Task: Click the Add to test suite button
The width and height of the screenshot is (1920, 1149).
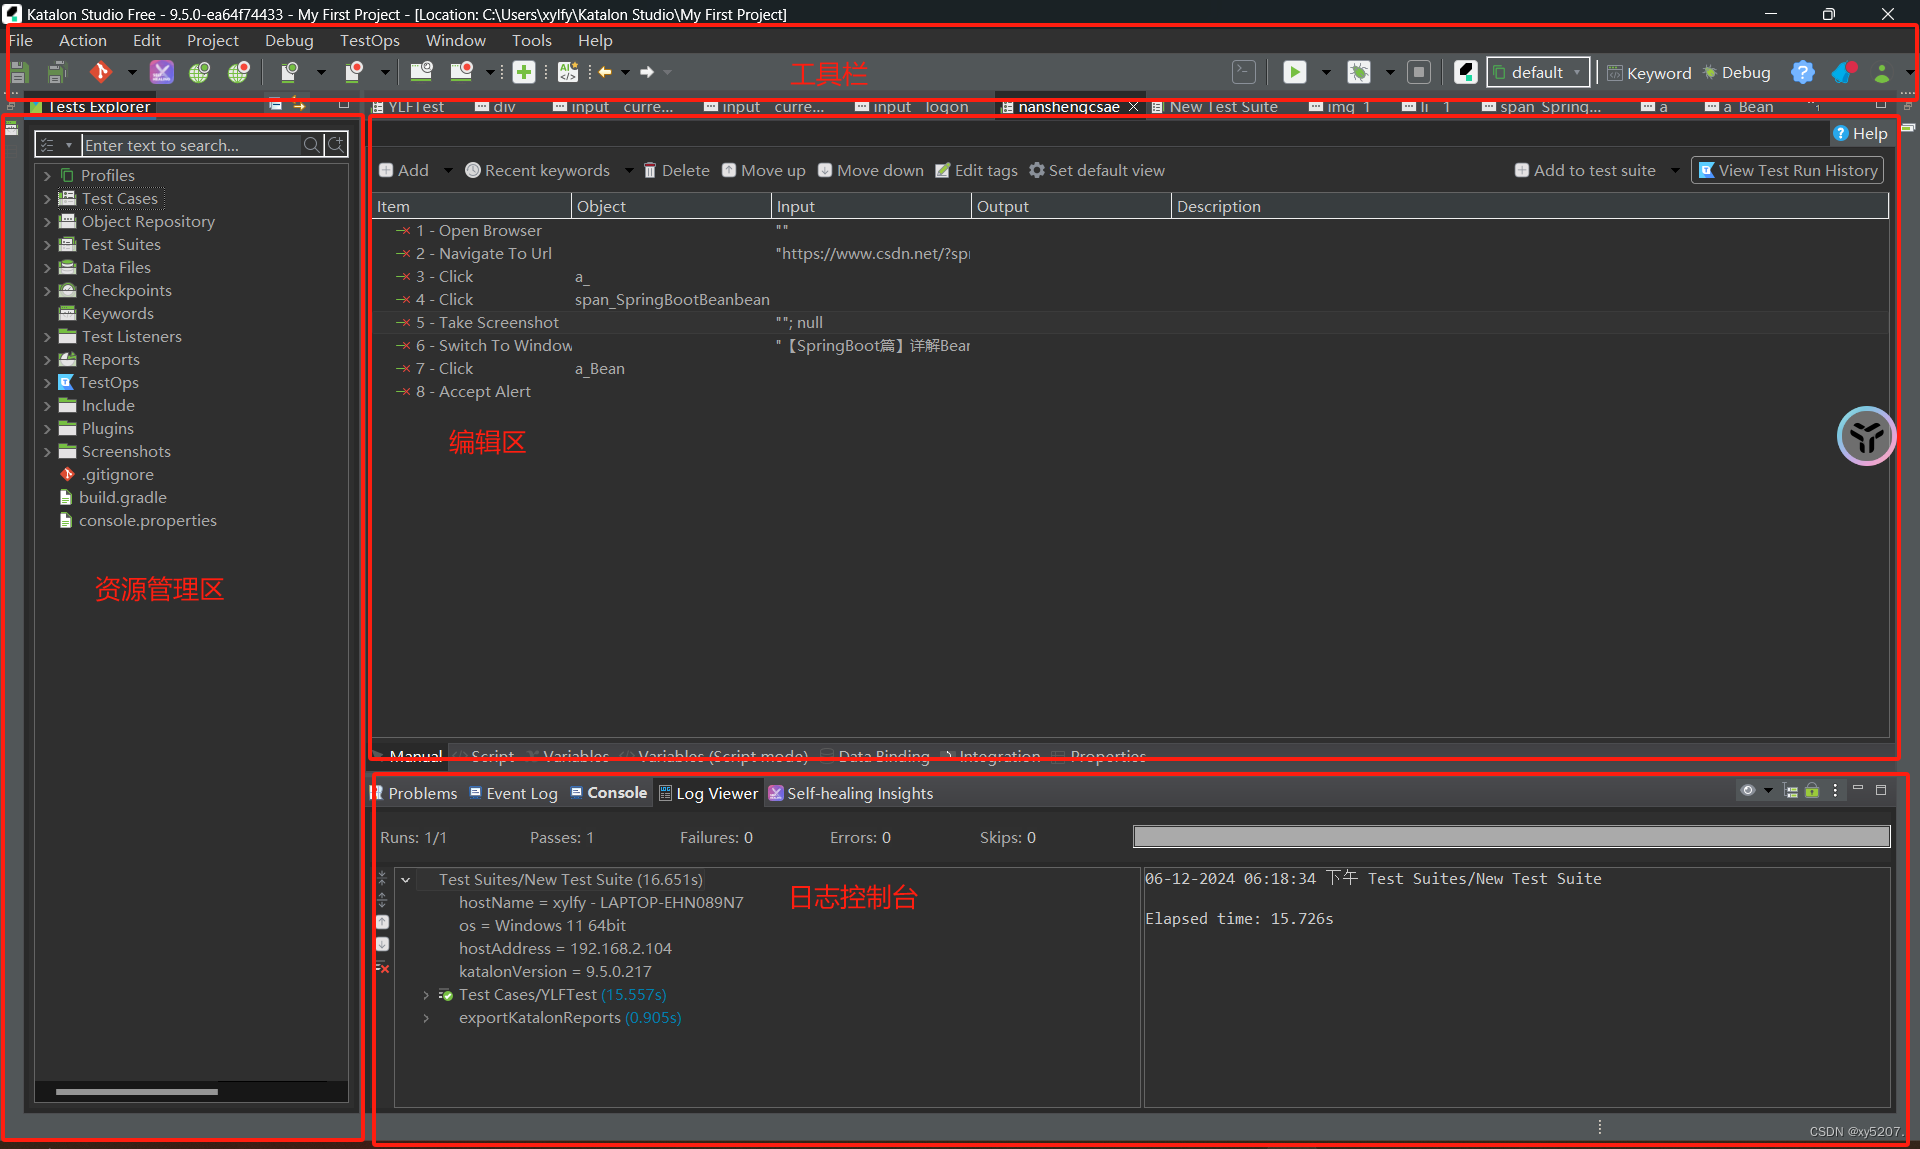Action: click(1585, 170)
